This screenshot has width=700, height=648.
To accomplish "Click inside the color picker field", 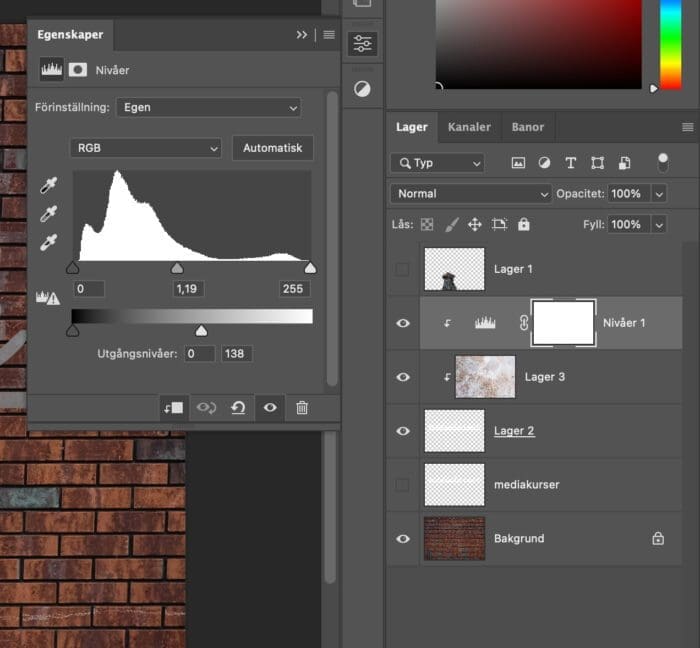I will [538, 44].
